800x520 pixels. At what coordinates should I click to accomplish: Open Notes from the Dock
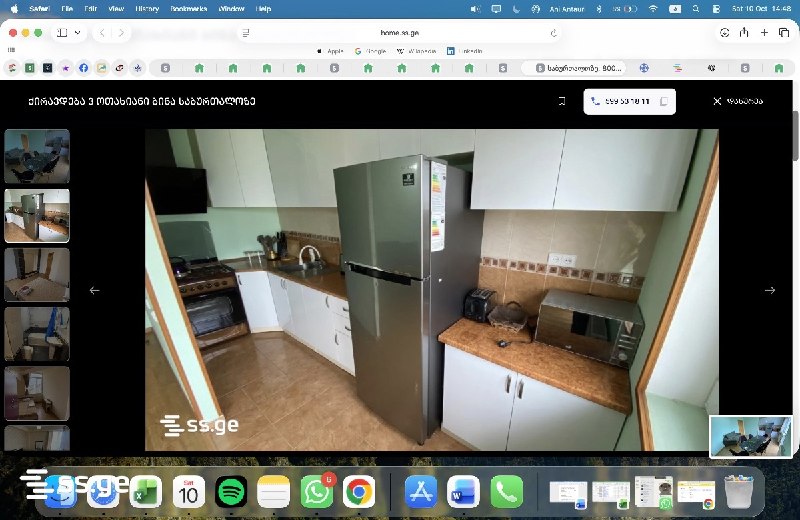[x=273, y=492]
